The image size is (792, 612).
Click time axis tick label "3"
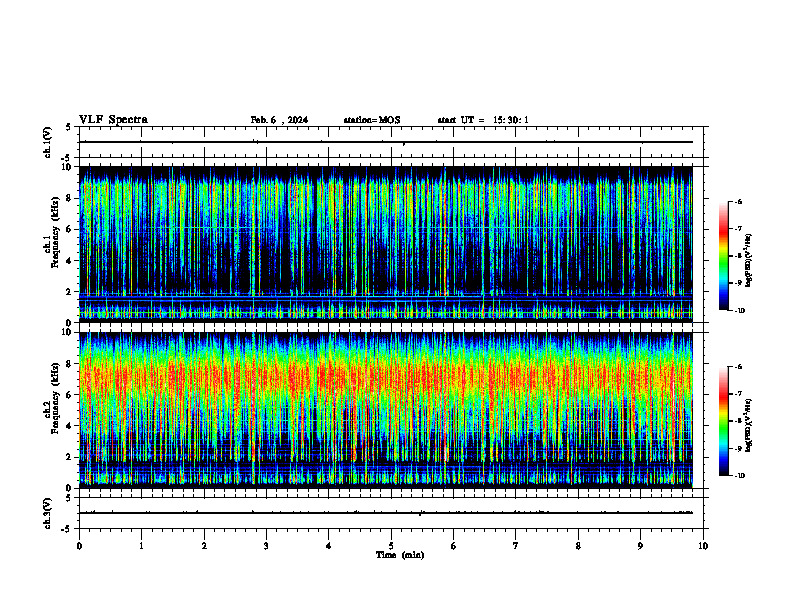(x=266, y=546)
